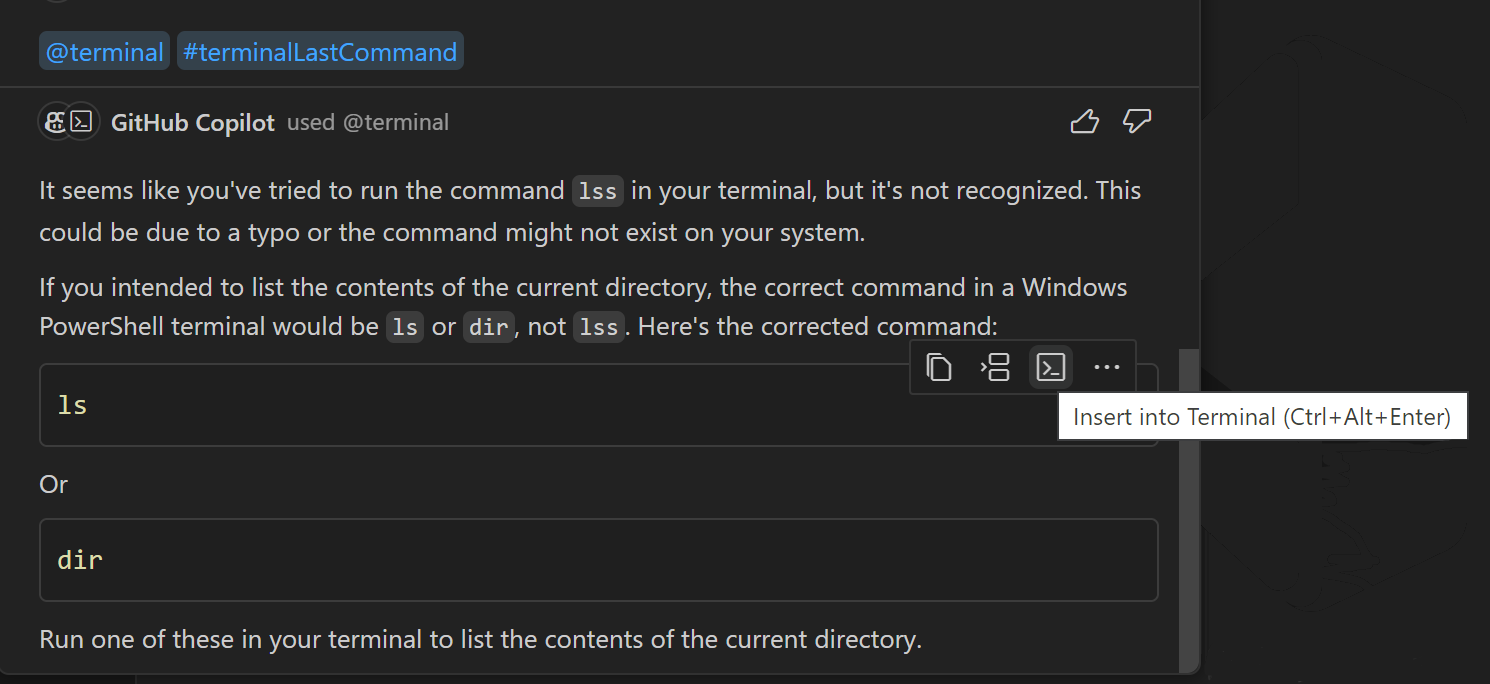Give a thumbs up to Copilot's response

pos(1085,120)
